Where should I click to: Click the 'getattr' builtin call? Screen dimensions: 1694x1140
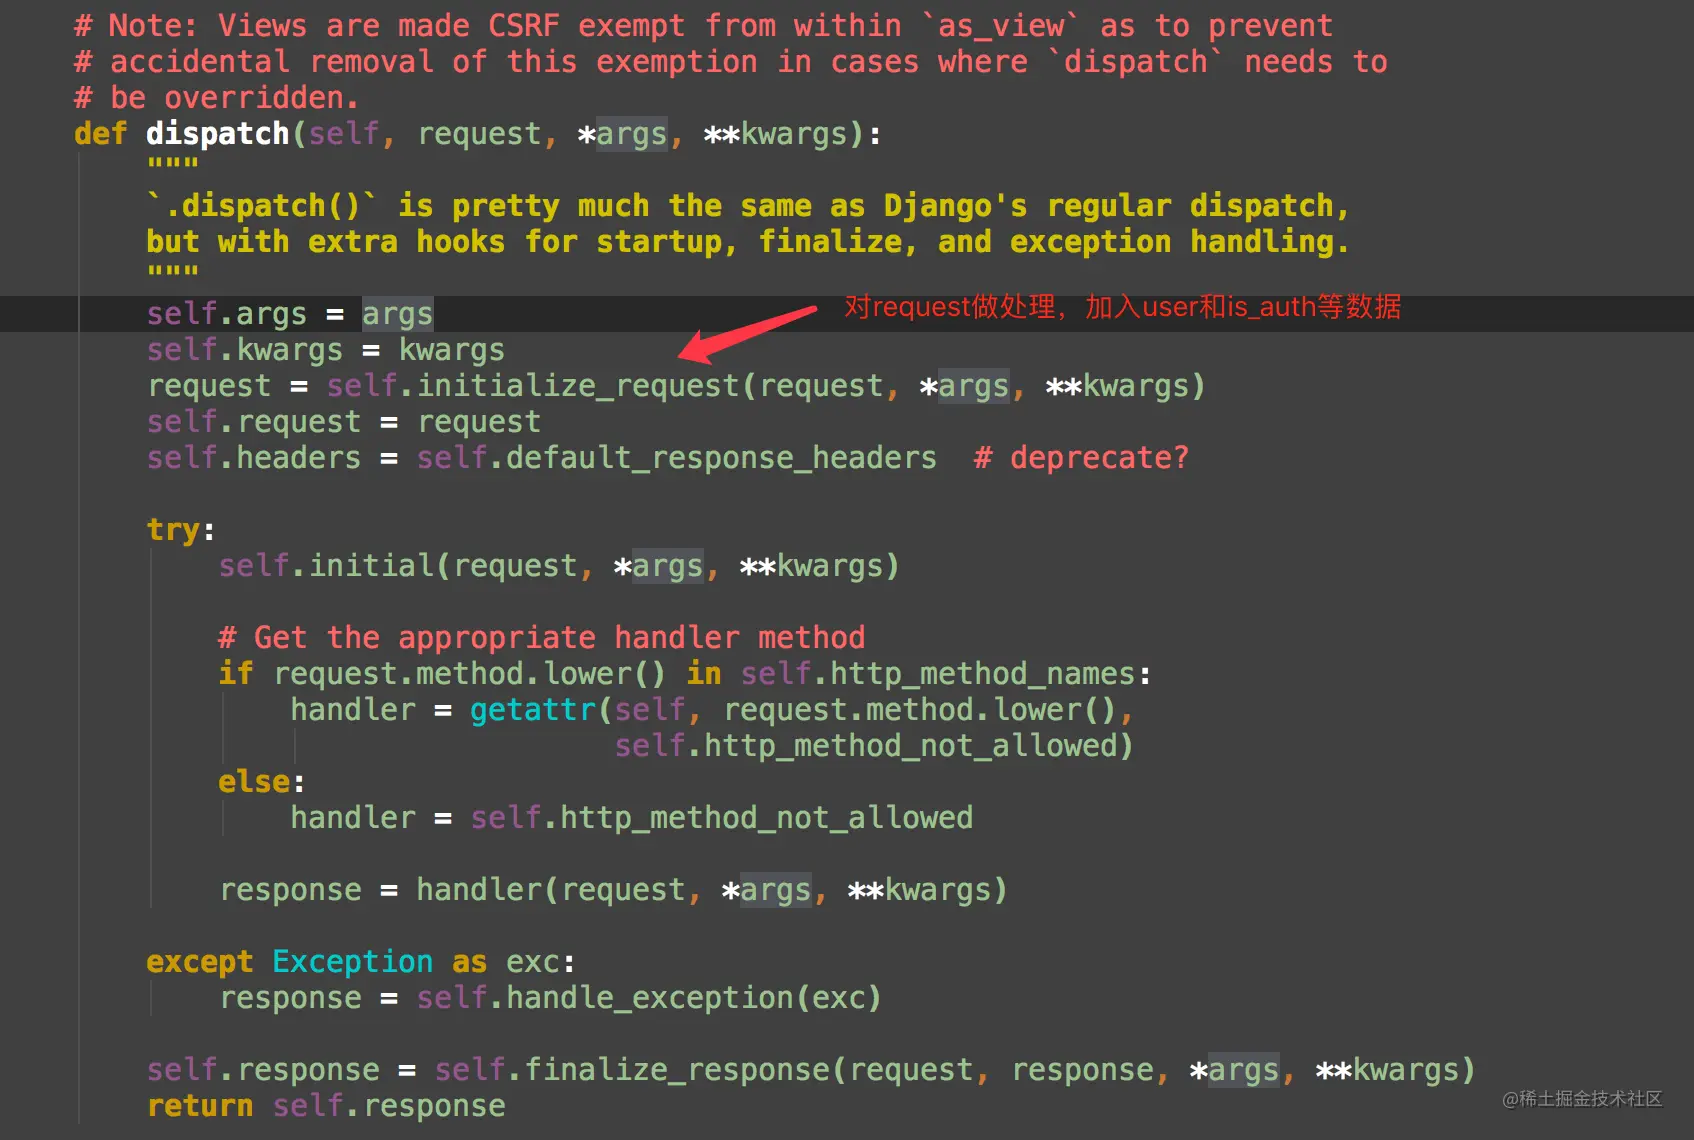coord(532,709)
